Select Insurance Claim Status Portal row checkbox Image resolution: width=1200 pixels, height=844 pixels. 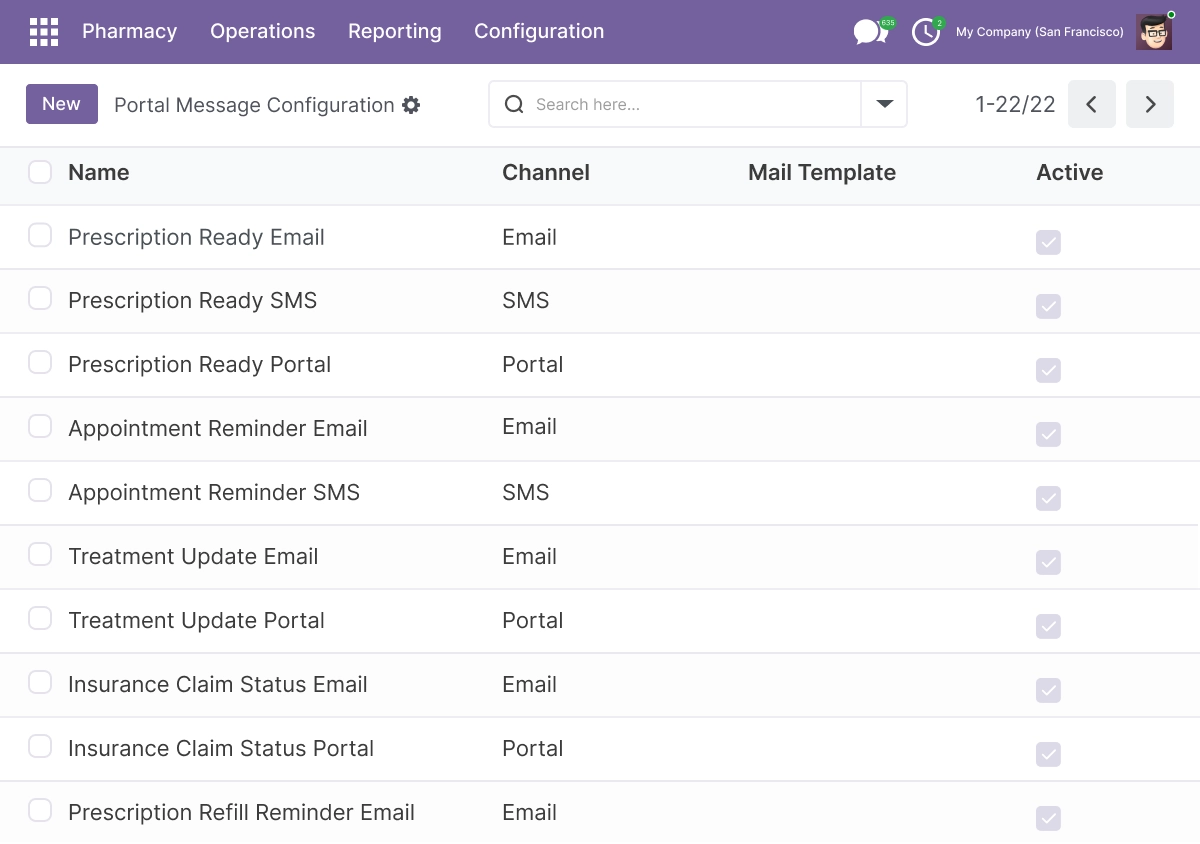click(40, 746)
